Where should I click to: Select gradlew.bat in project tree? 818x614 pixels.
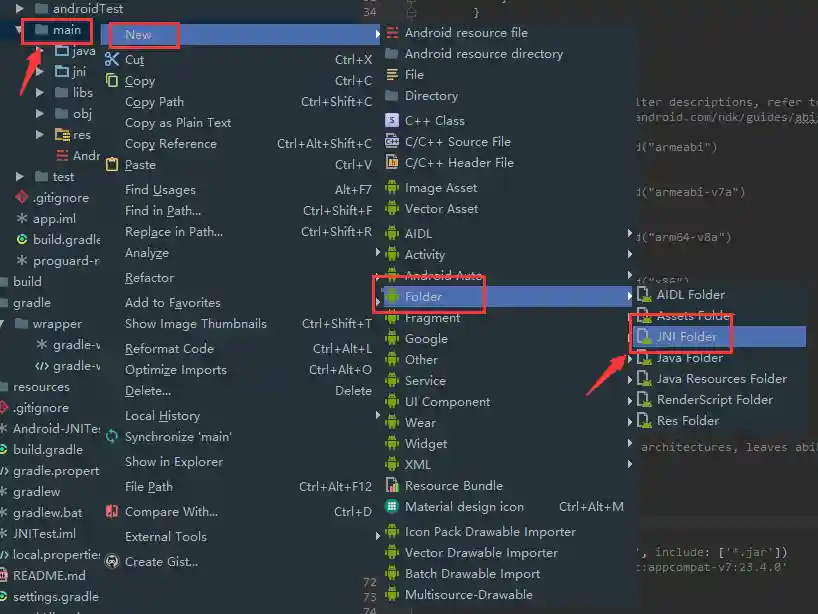point(47,513)
